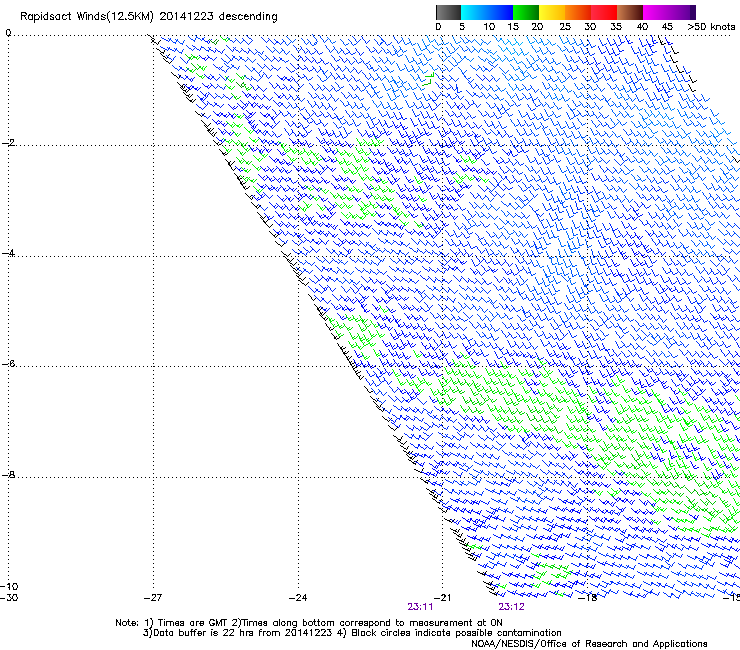Click the purple '23:11' time label
This screenshot has width=740, height=650.
coord(420,607)
